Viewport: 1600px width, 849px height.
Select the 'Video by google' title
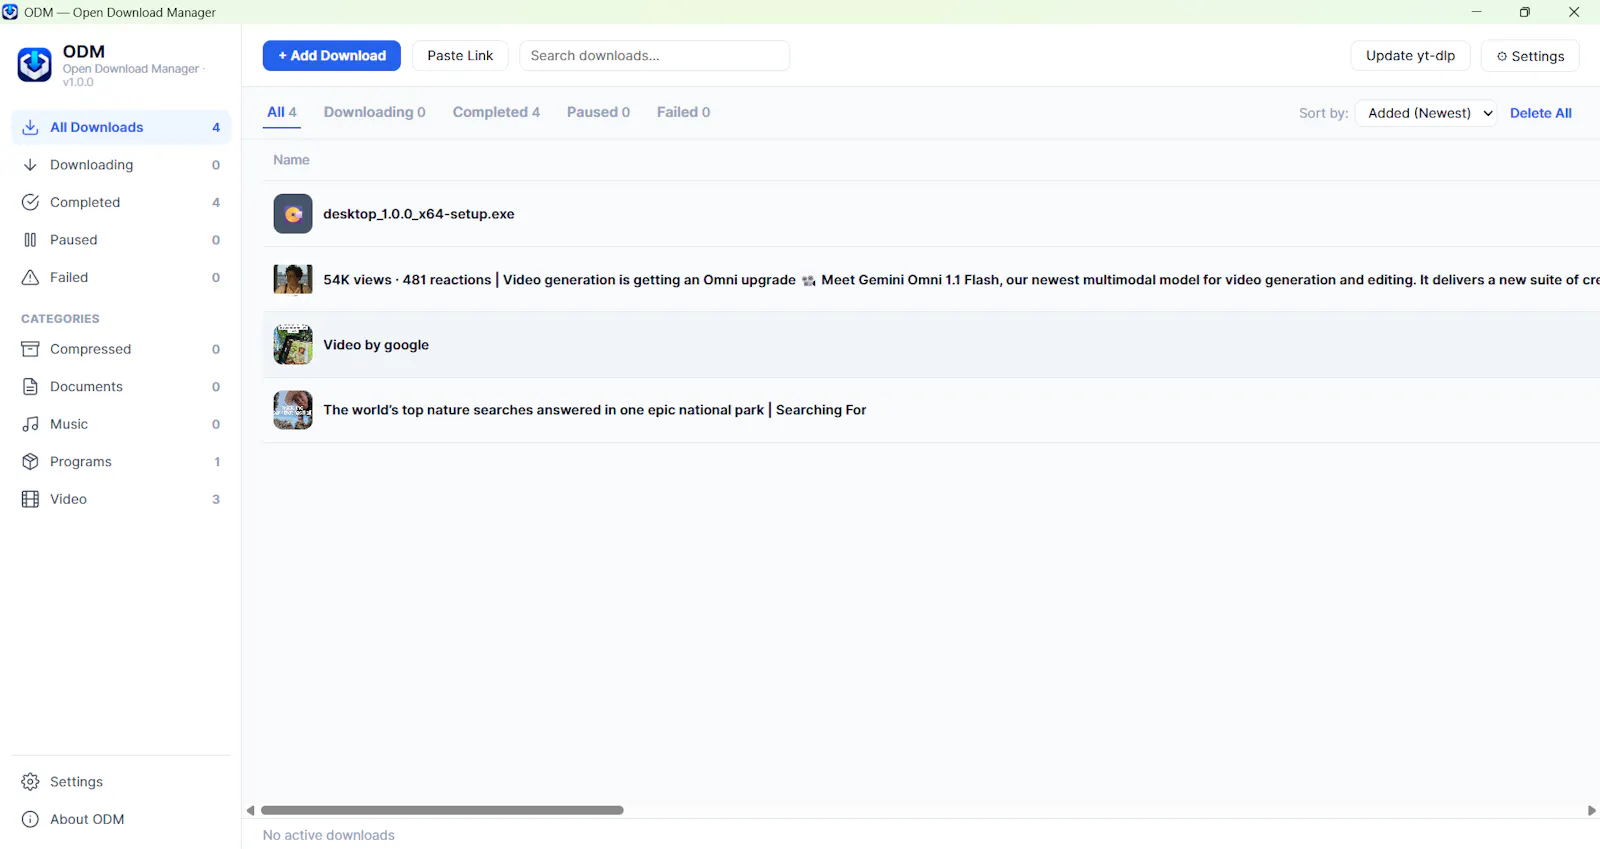tap(376, 345)
